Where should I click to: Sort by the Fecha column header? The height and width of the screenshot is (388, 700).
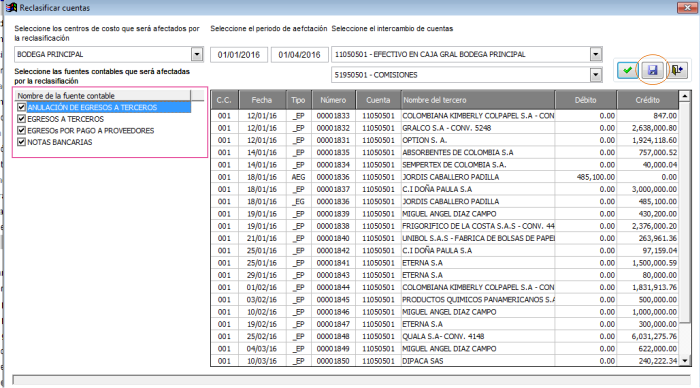click(262, 100)
